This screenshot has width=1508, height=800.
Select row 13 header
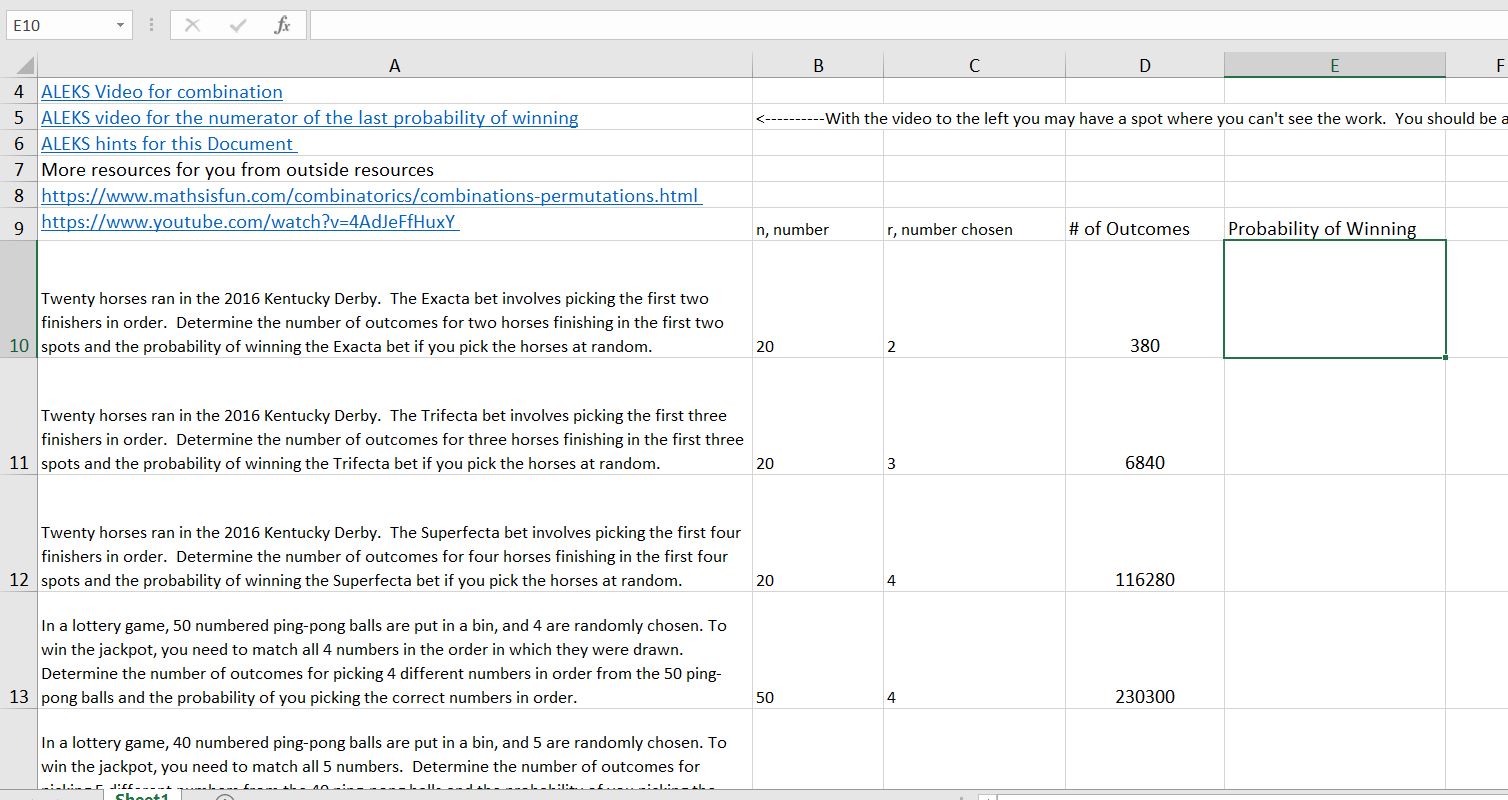point(19,650)
